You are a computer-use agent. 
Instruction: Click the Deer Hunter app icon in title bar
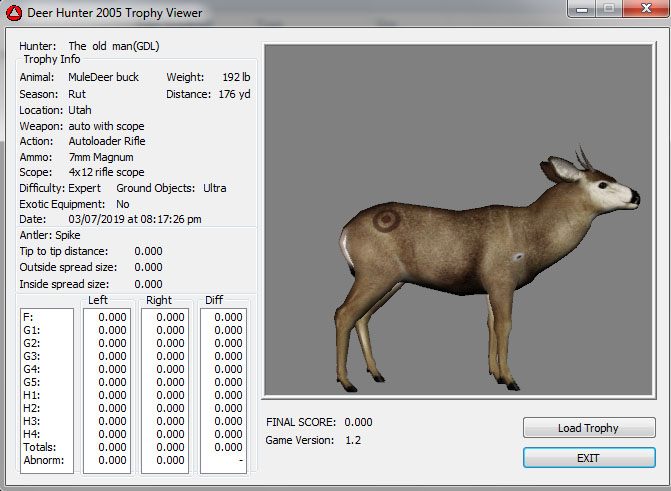pyautogui.click(x=13, y=13)
